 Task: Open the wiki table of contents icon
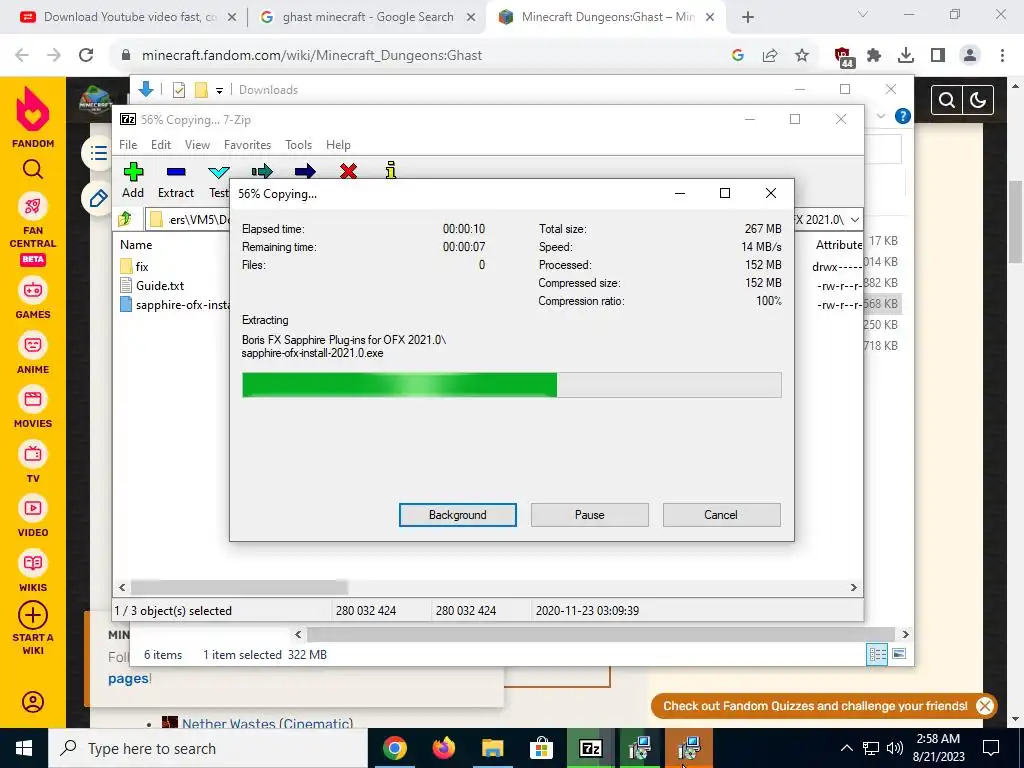pos(99,153)
